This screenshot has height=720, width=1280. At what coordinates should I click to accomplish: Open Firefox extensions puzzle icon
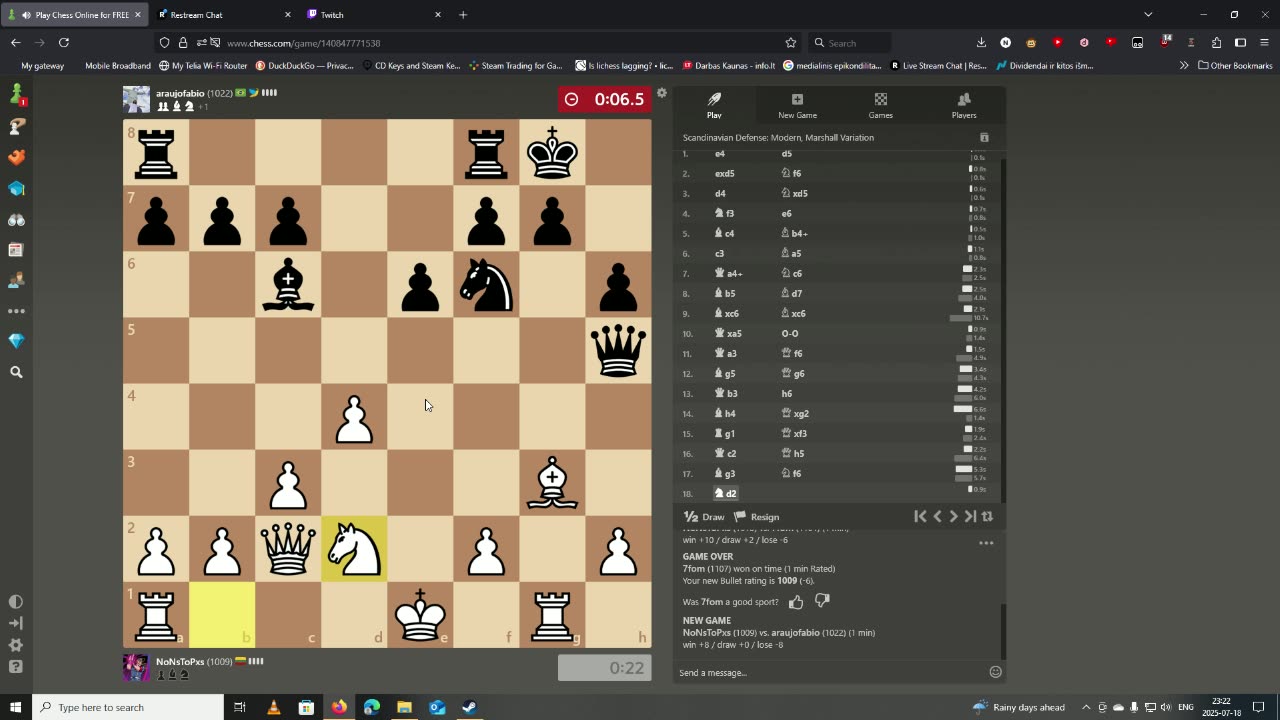pyautogui.click(x=1216, y=43)
